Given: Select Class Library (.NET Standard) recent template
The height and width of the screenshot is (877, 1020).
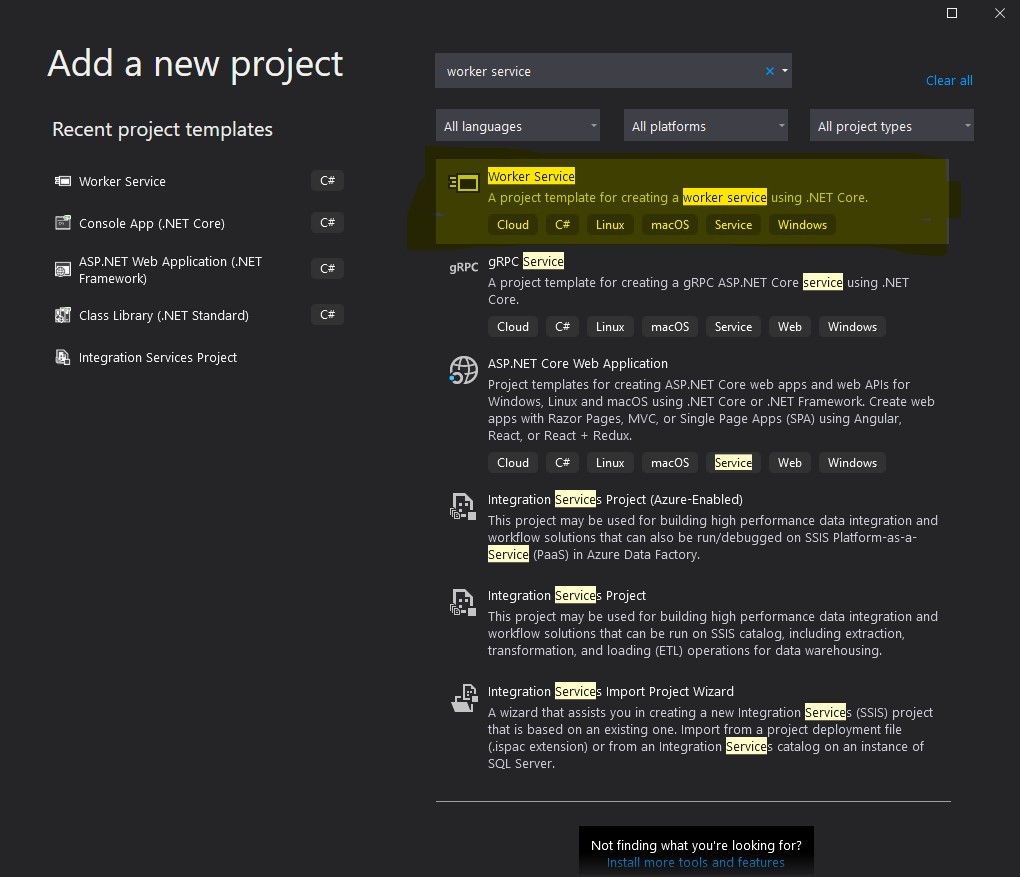Looking at the screenshot, I should click(164, 316).
